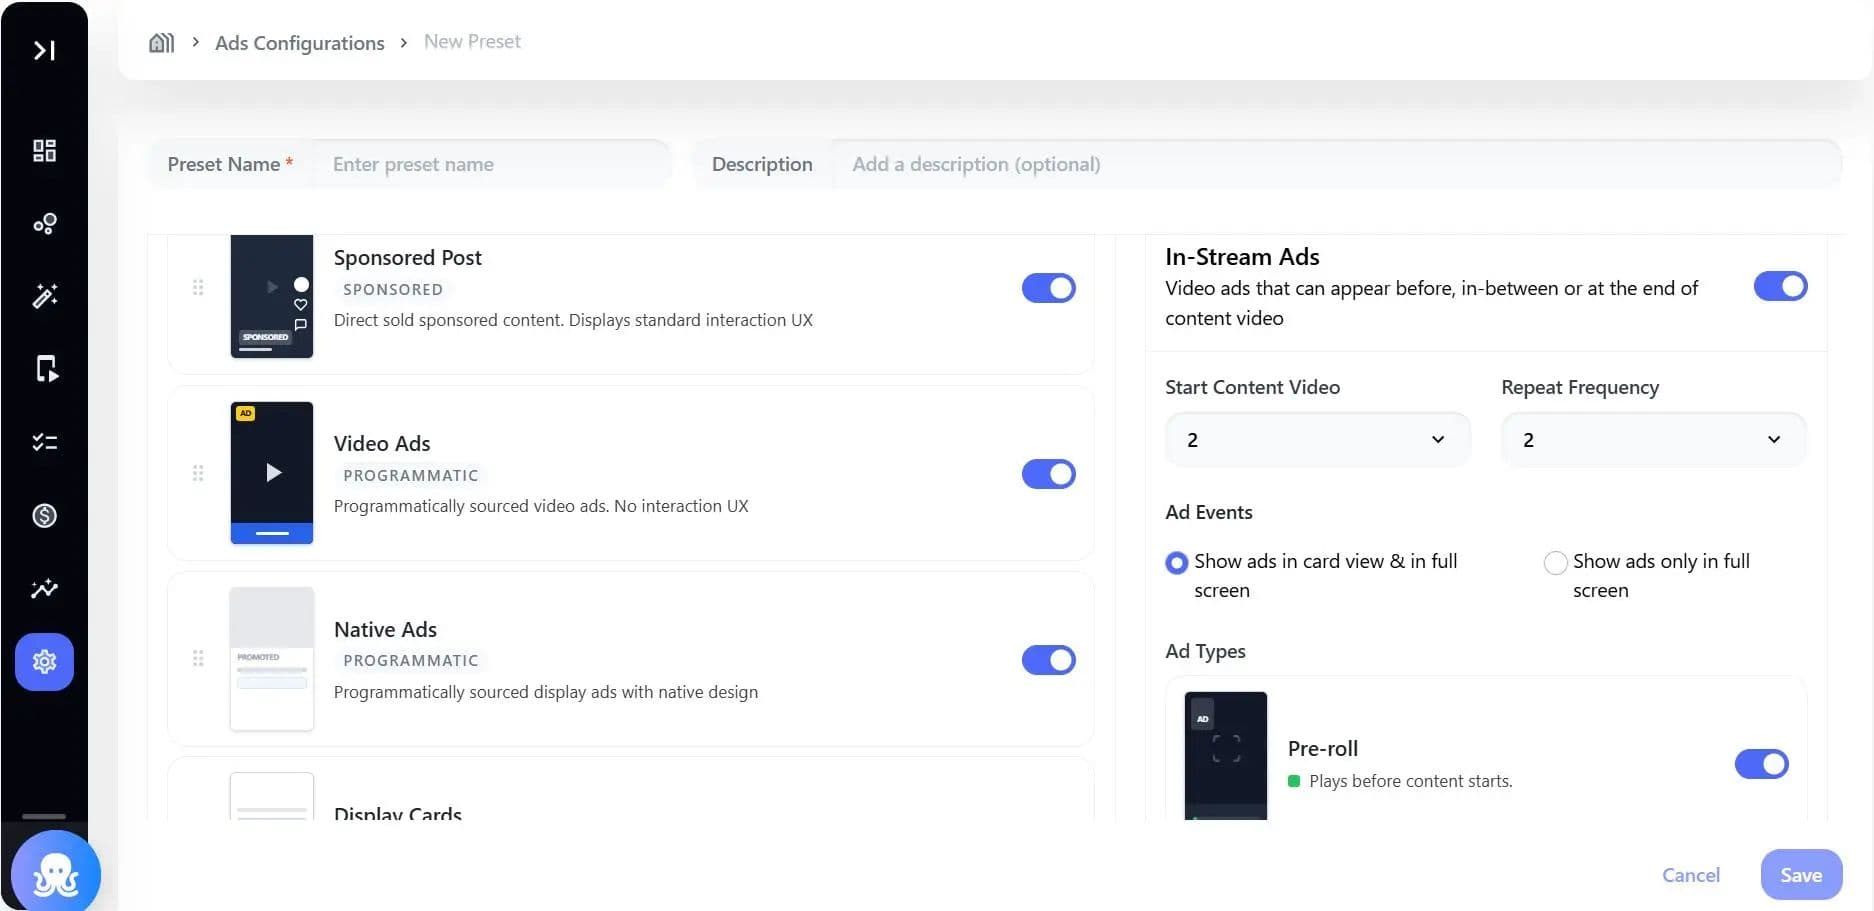Disable the Sponsored Post toggle

tap(1048, 288)
